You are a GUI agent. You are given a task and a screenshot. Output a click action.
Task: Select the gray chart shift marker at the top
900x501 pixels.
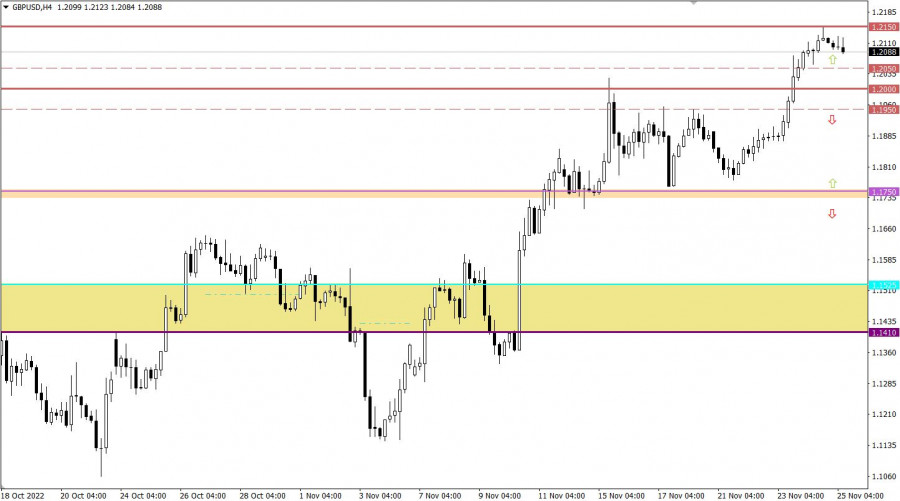pos(694,2)
